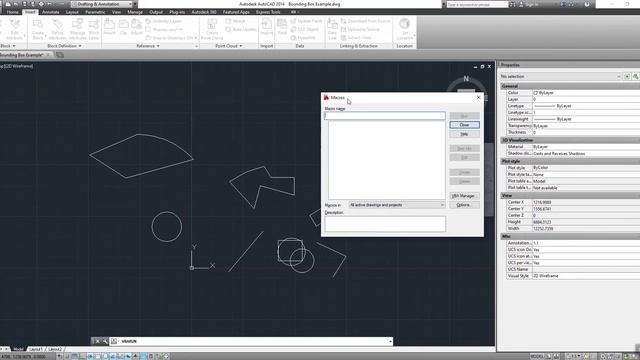Expand the Reference panel arrow
The image size is (640, 360).
158,46
